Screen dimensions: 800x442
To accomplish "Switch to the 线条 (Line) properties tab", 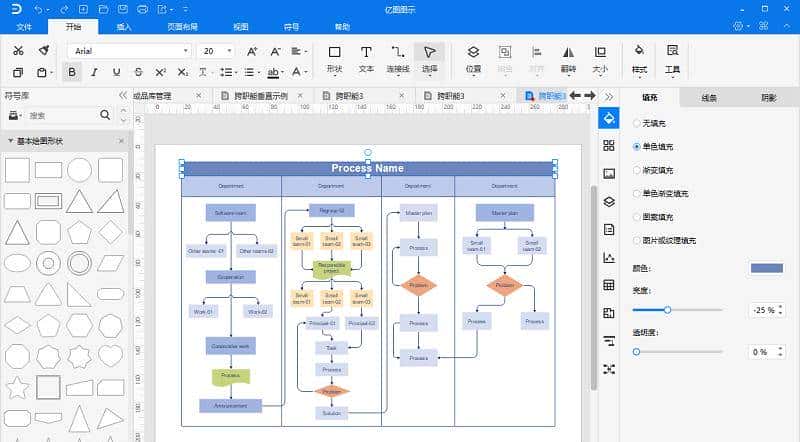I will tap(709, 98).
